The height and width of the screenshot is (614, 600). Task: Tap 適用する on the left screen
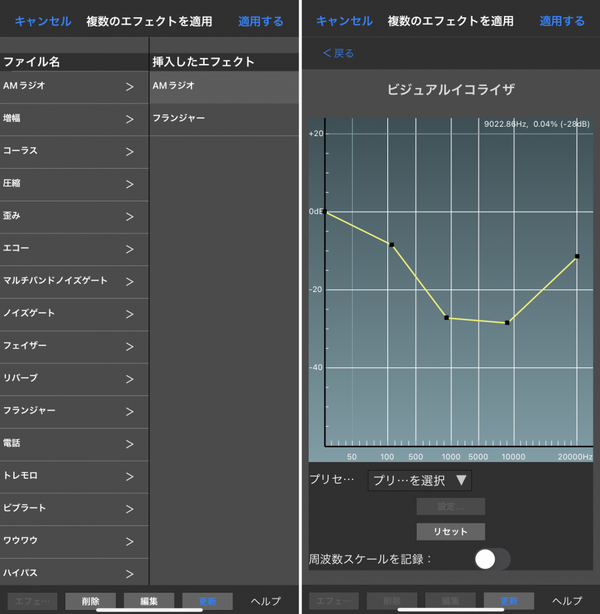tap(260, 21)
